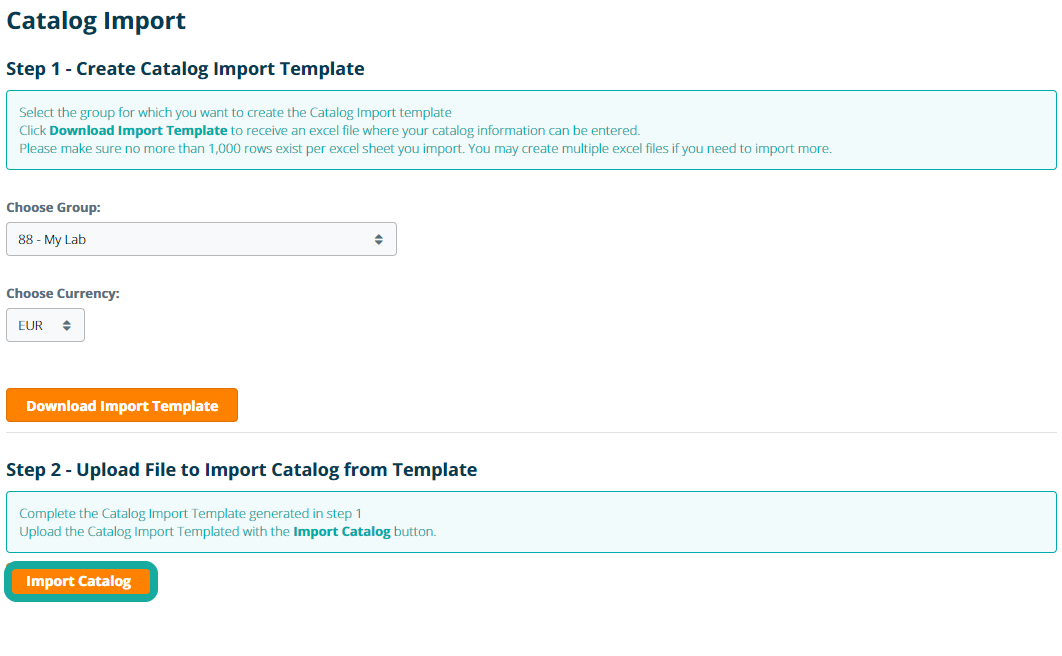Click the Choose Group label

pyautogui.click(x=53, y=207)
